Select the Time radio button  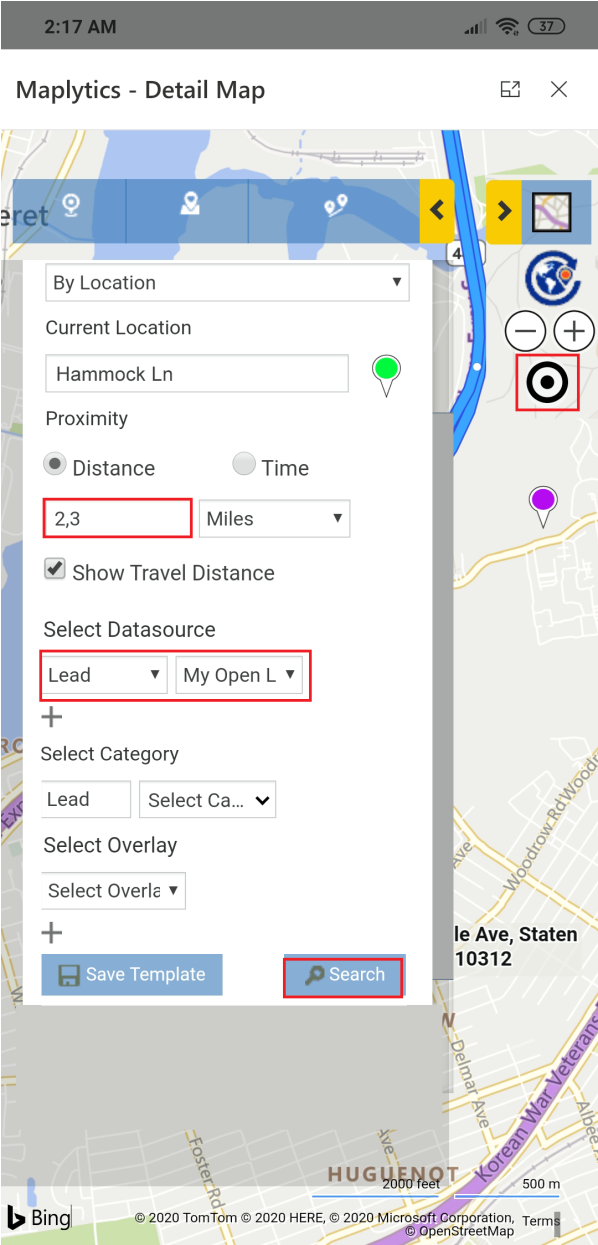[x=244, y=465]
